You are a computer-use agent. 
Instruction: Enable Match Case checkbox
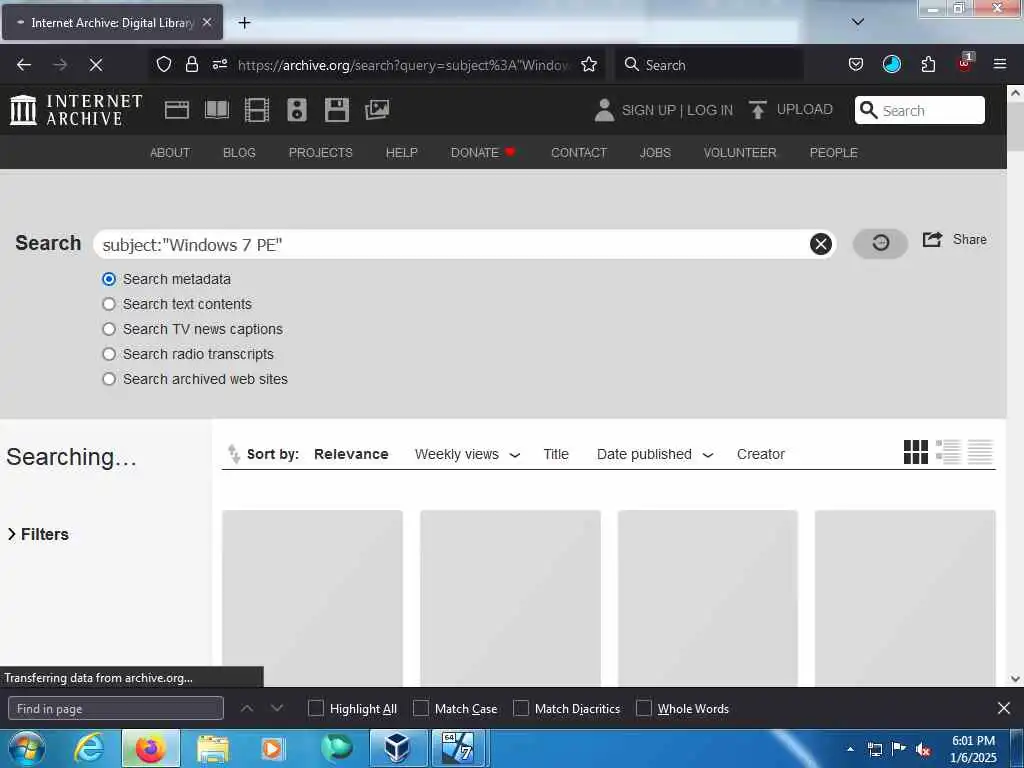coord(421,708)
